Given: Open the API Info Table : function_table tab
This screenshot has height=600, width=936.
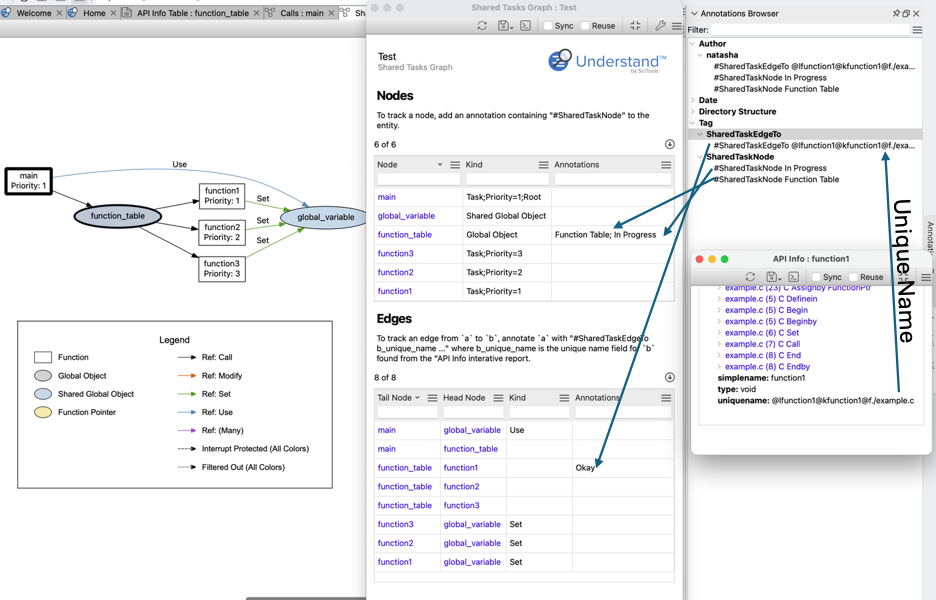Looking at the screenshot, I should coord(192,13).
